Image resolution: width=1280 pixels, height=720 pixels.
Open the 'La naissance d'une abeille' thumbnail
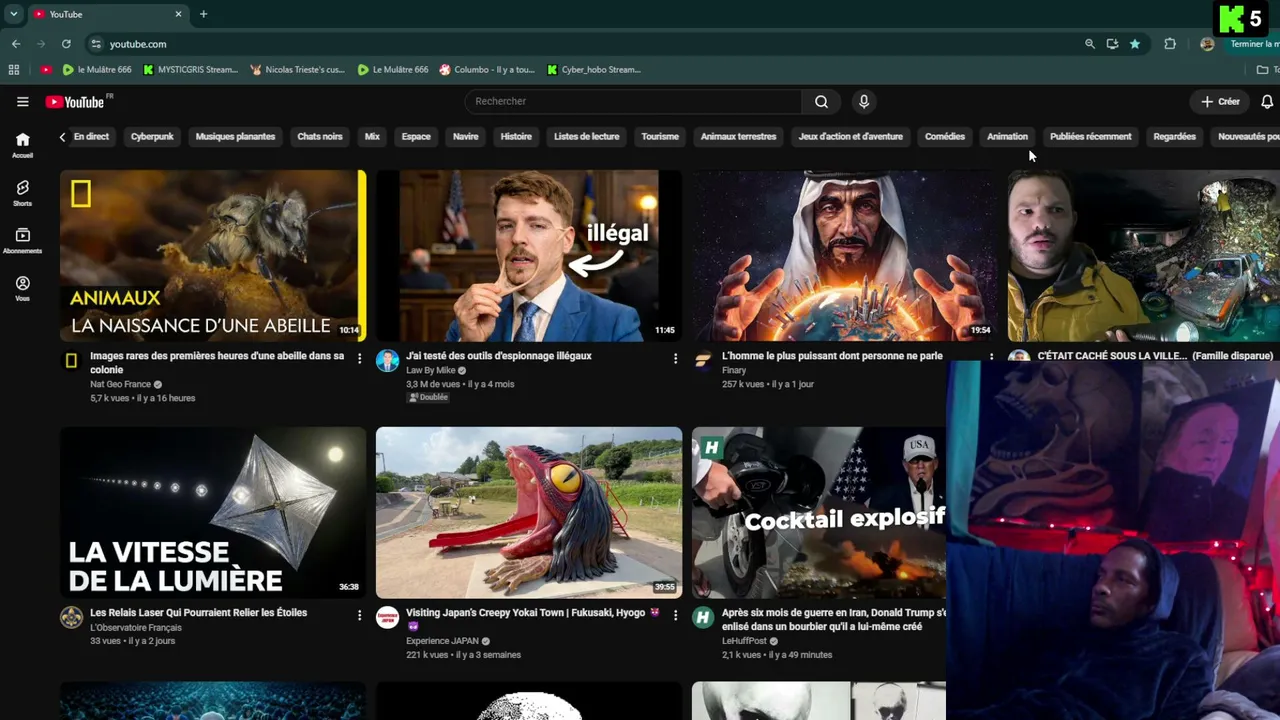[x=213, y=256]
